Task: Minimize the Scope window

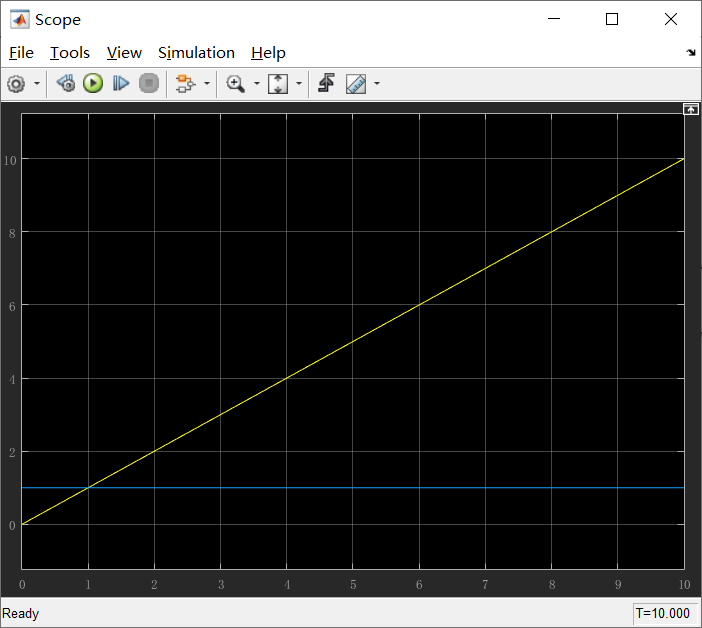Action: coord(554,19)
